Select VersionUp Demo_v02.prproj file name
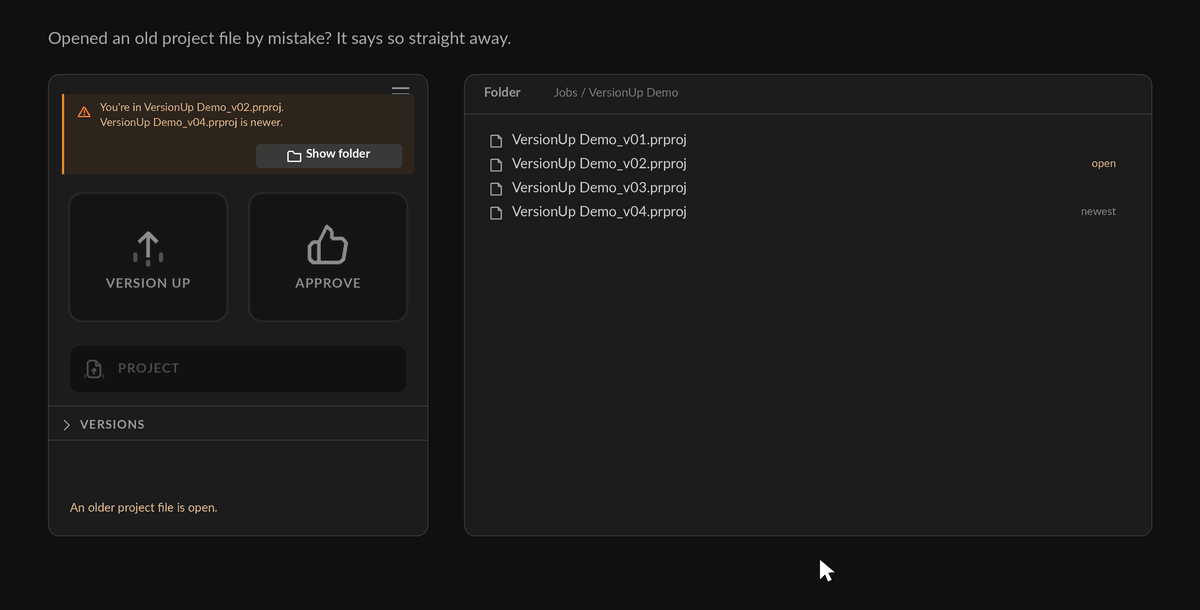This screenshot has height=610, width=1200. coord(599,164)
